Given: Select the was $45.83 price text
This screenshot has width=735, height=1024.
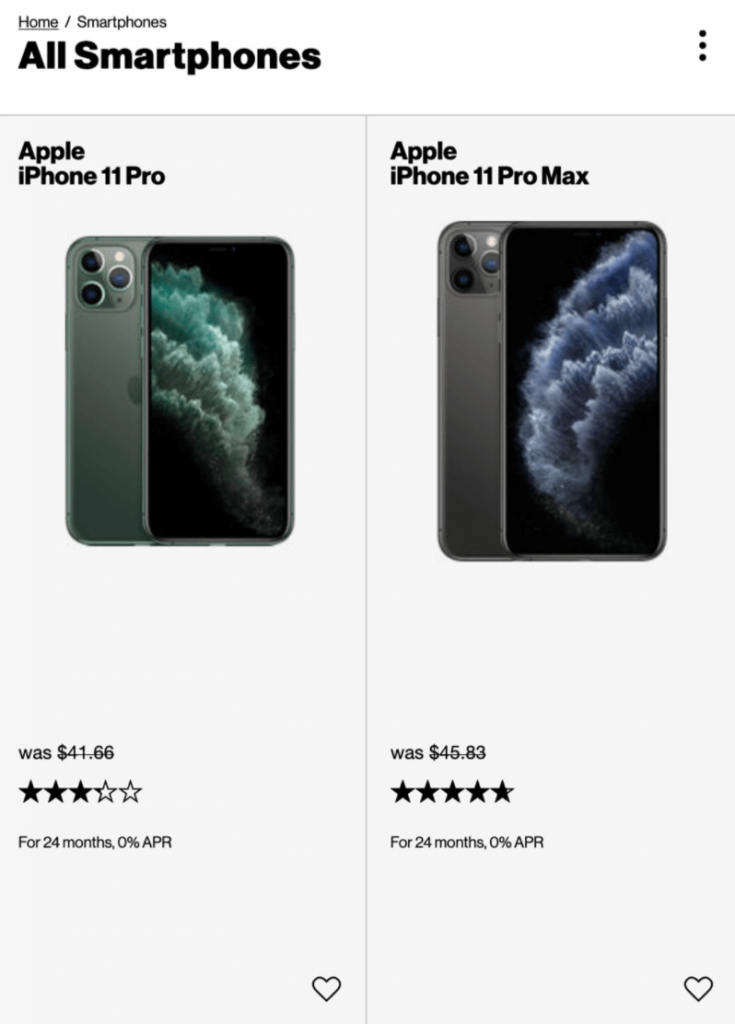Looking at the screenshot, I should [x=438, y=753].
